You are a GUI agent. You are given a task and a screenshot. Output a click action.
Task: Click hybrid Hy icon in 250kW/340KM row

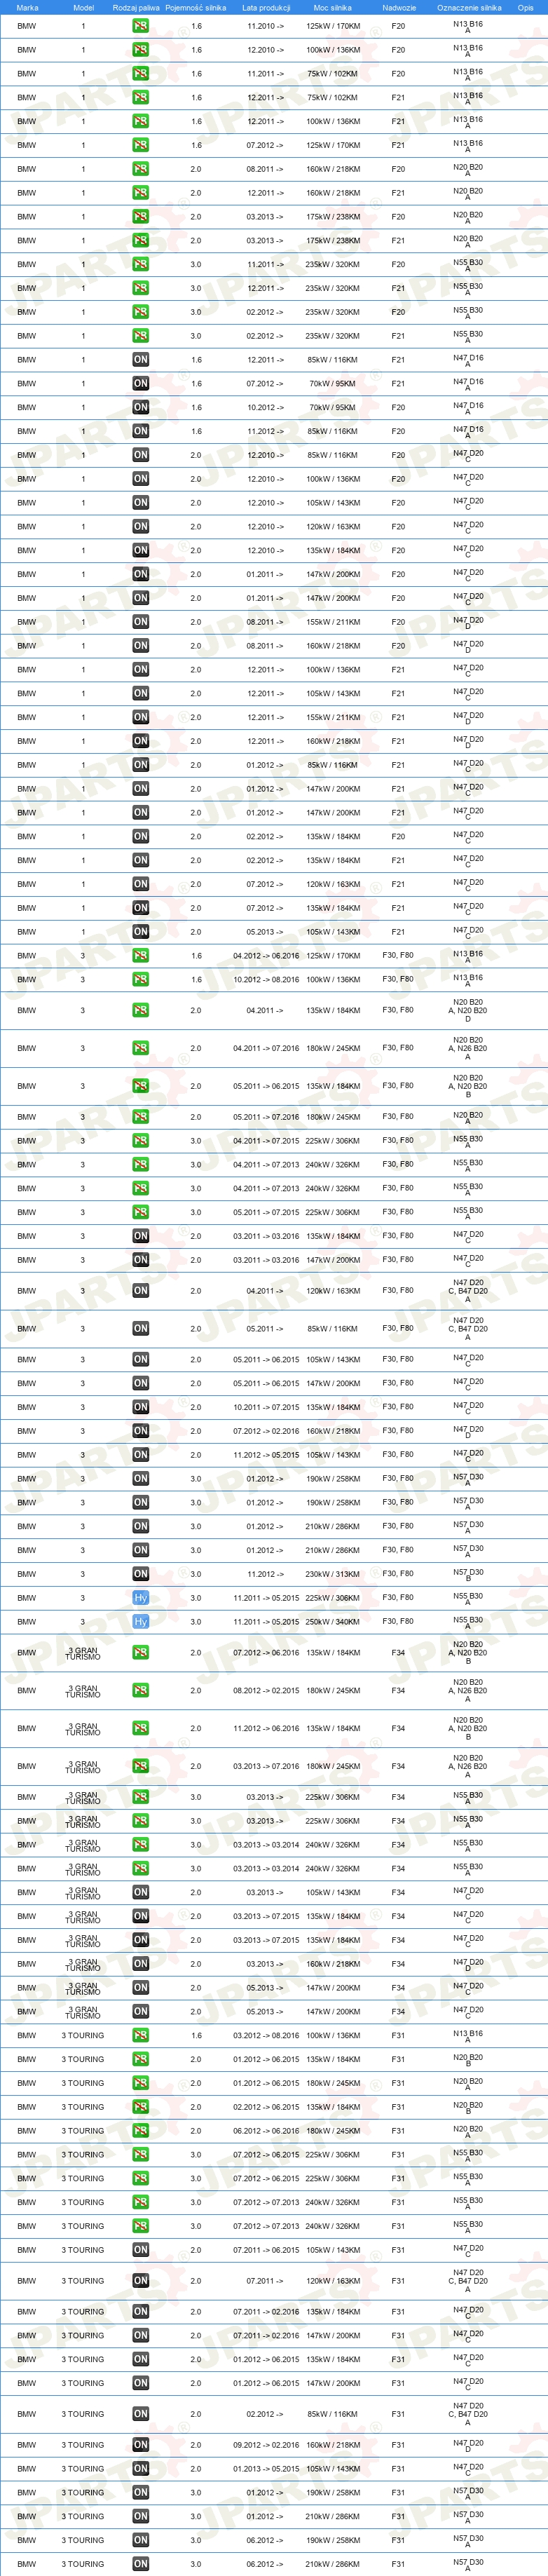pyautogui.click(x=141, y=1622)
